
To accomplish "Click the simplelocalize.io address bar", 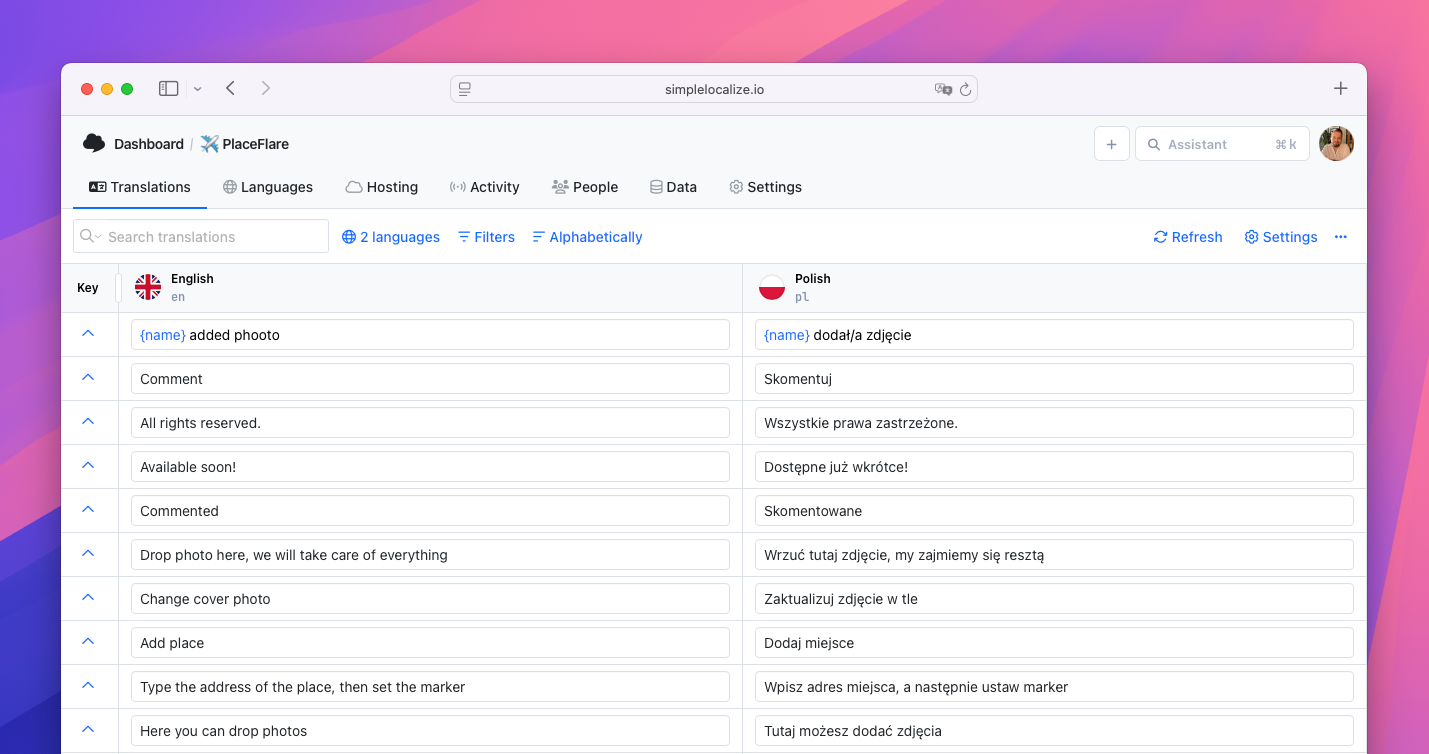I will pyautogui.click(x=714, y=89).
